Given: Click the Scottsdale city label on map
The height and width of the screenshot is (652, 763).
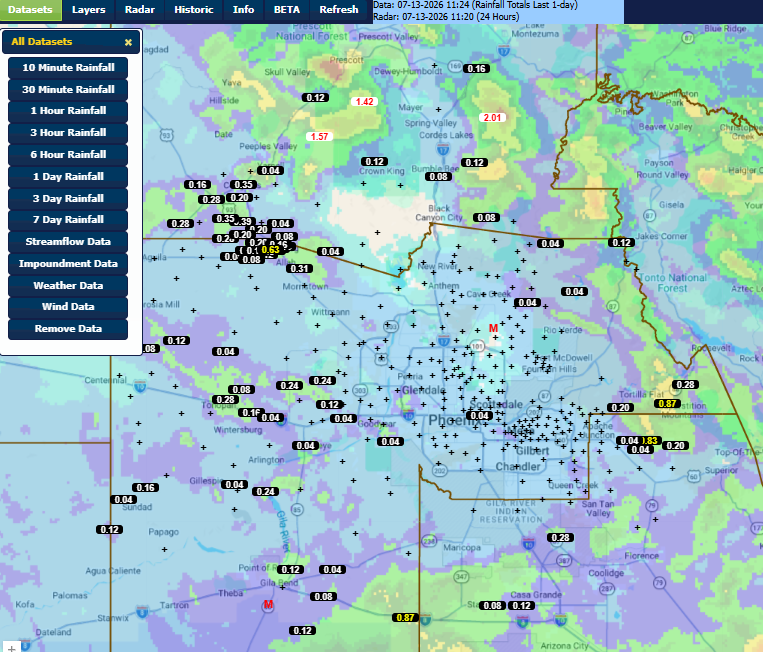Looking at the screenshot, I should pyautogui.click(x=496, y=405).
